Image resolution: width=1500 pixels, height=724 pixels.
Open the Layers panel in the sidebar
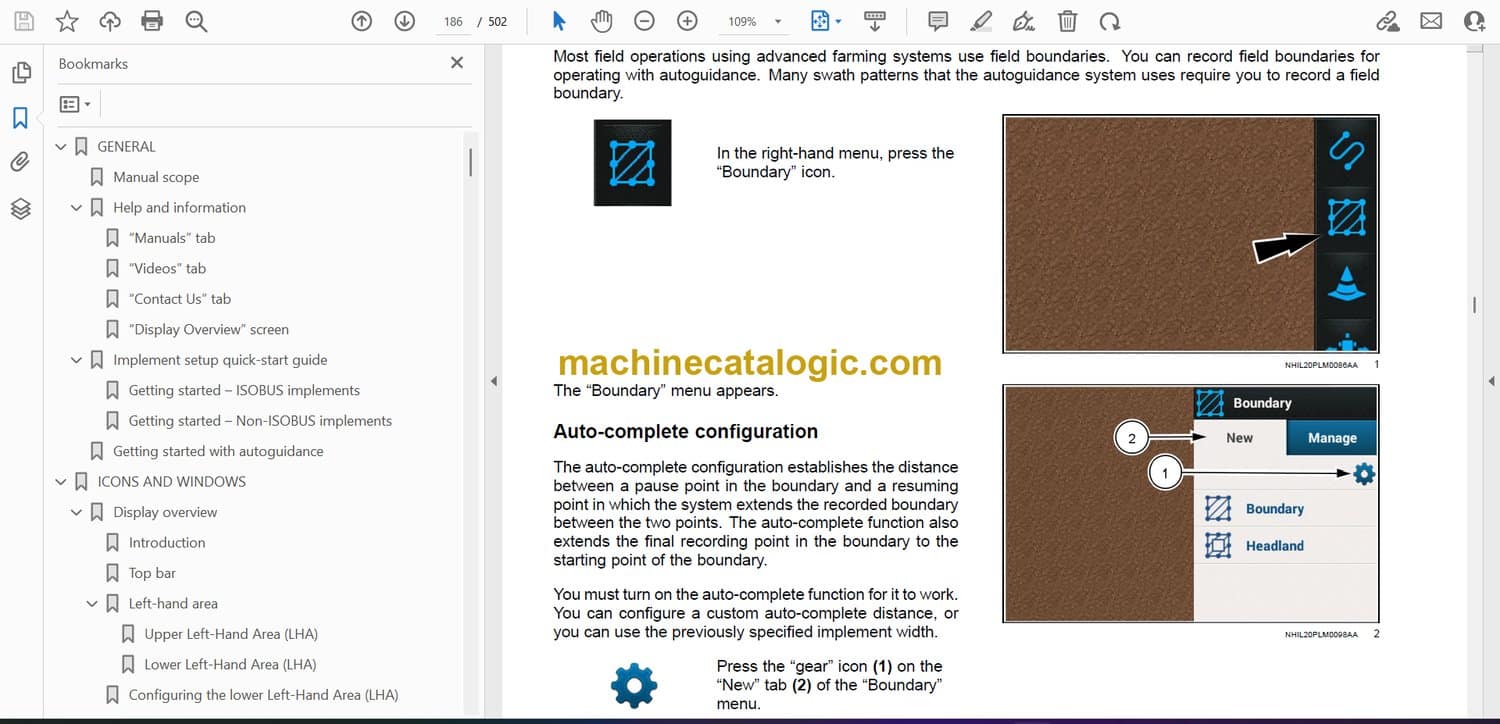click(x=20, y=208)
